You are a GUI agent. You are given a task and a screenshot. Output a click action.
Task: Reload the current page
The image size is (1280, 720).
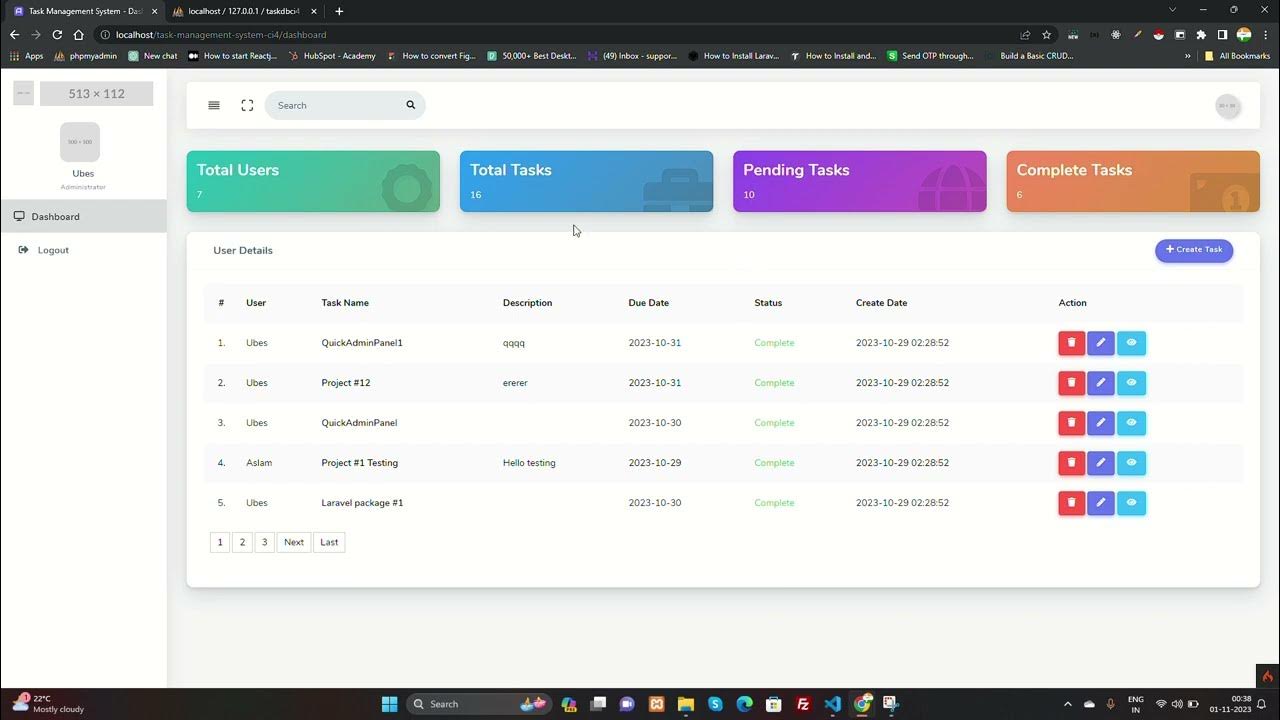57,34
